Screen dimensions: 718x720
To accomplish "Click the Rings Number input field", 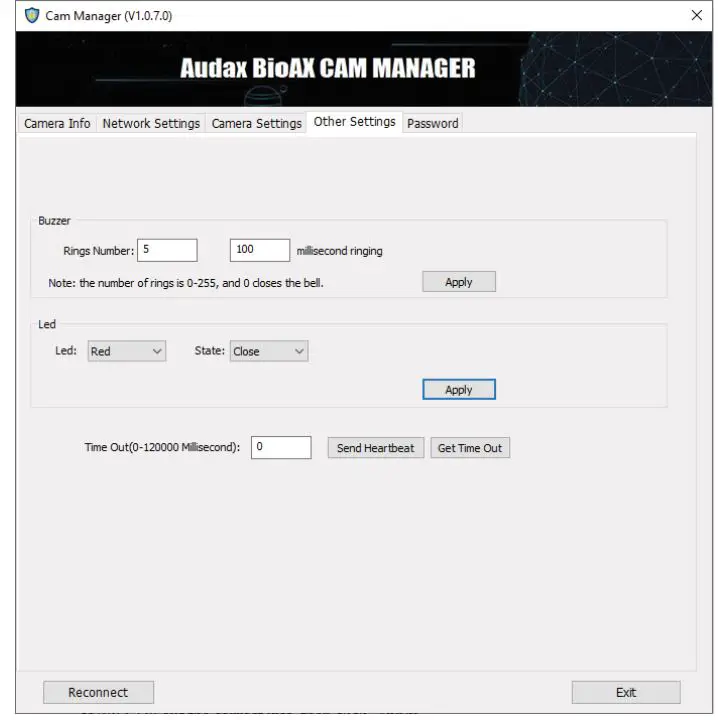I will coord(167,250).
